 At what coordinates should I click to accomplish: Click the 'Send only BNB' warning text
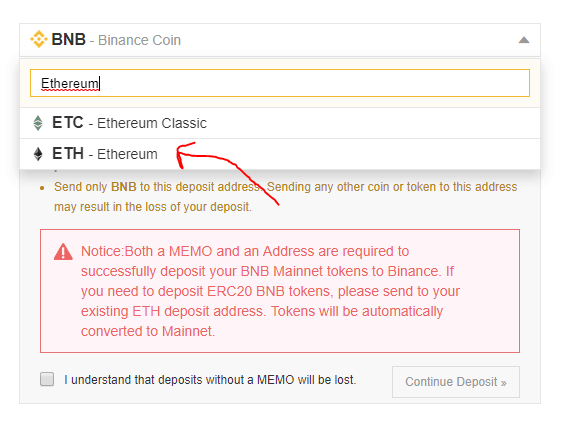coord(285,197)
